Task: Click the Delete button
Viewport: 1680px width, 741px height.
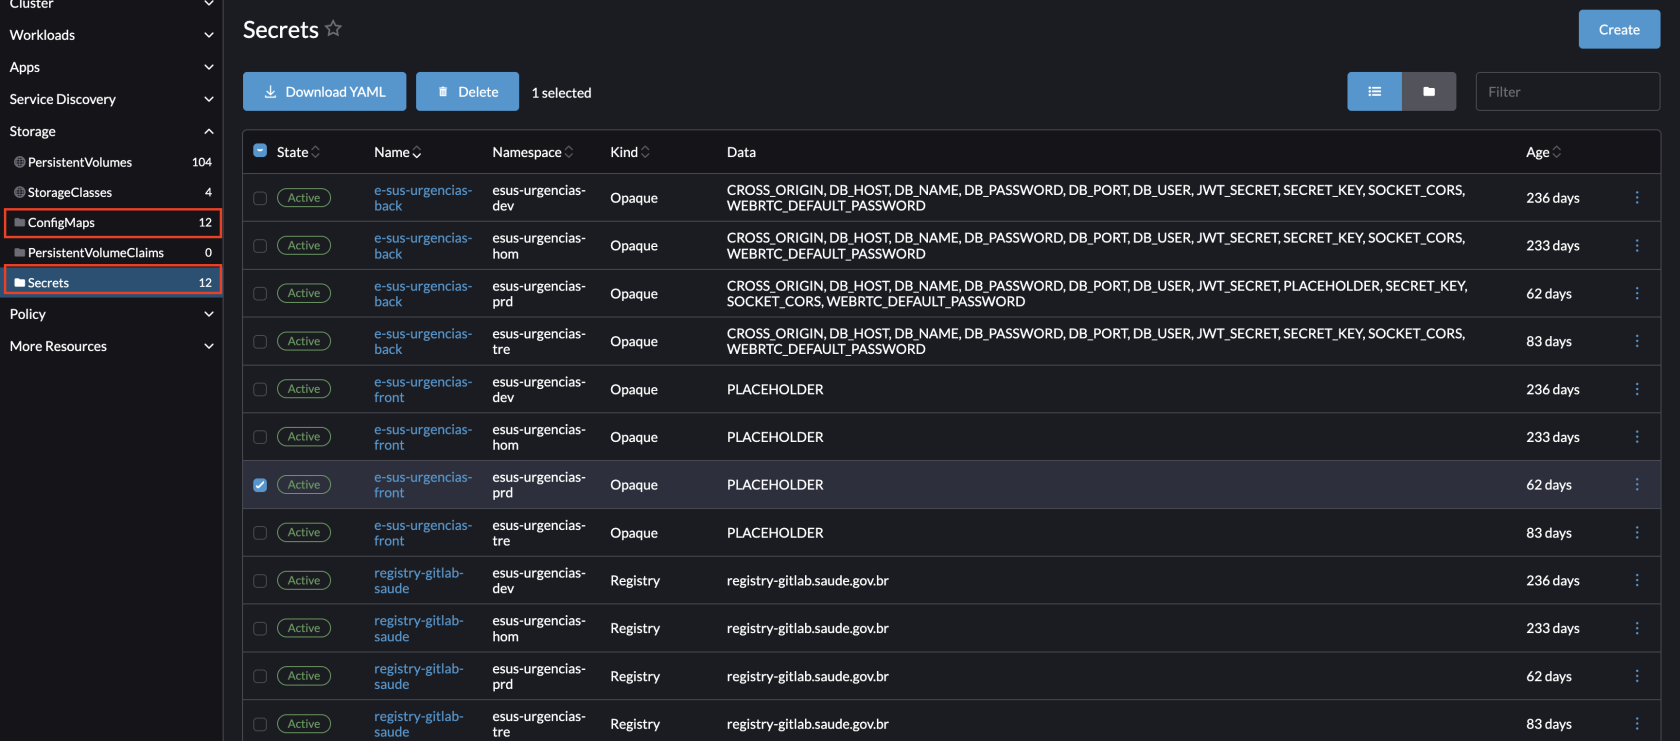Action: tap(467, 92)
